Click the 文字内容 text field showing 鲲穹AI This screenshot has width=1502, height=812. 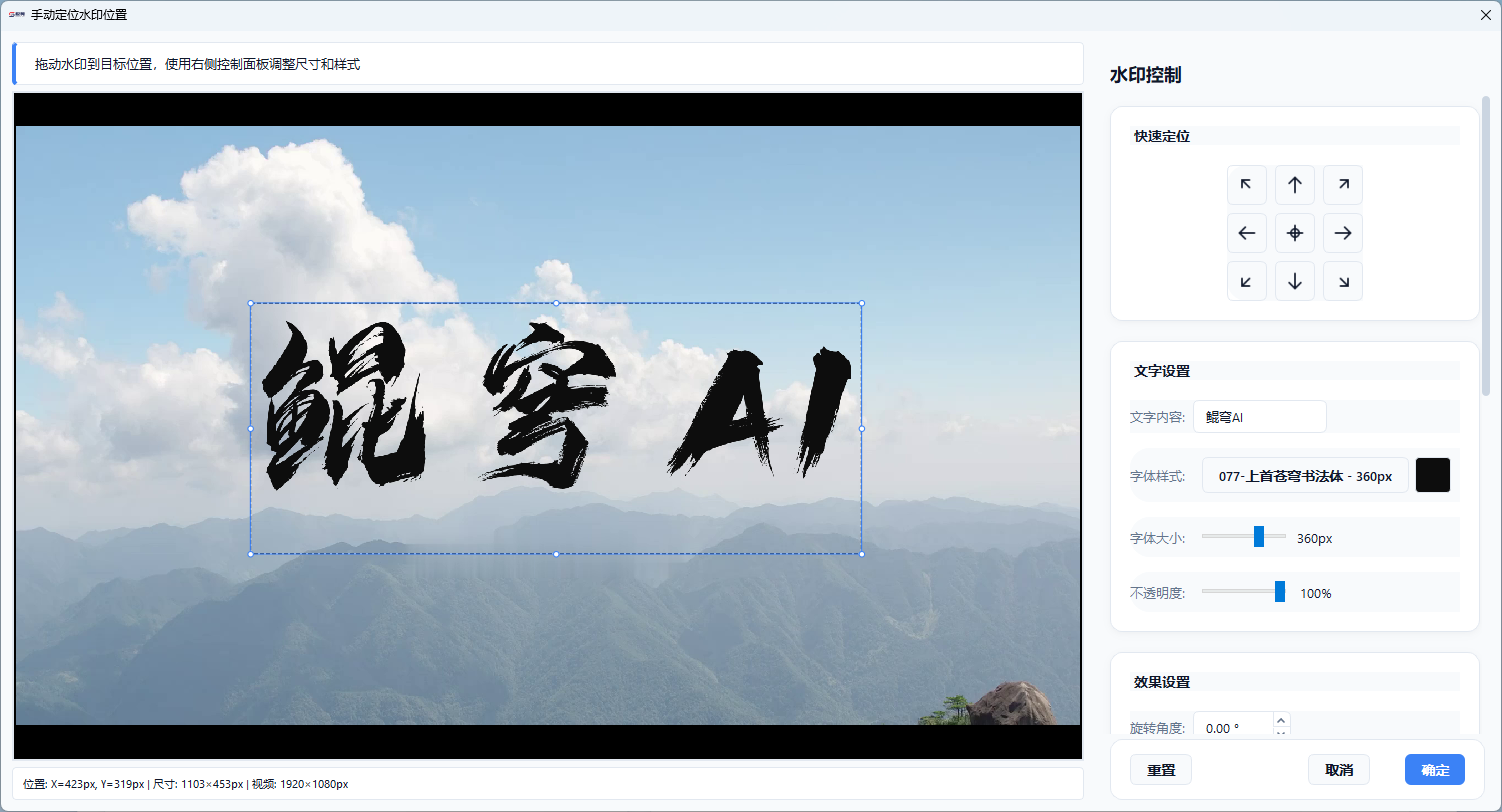pos(1259,416)
